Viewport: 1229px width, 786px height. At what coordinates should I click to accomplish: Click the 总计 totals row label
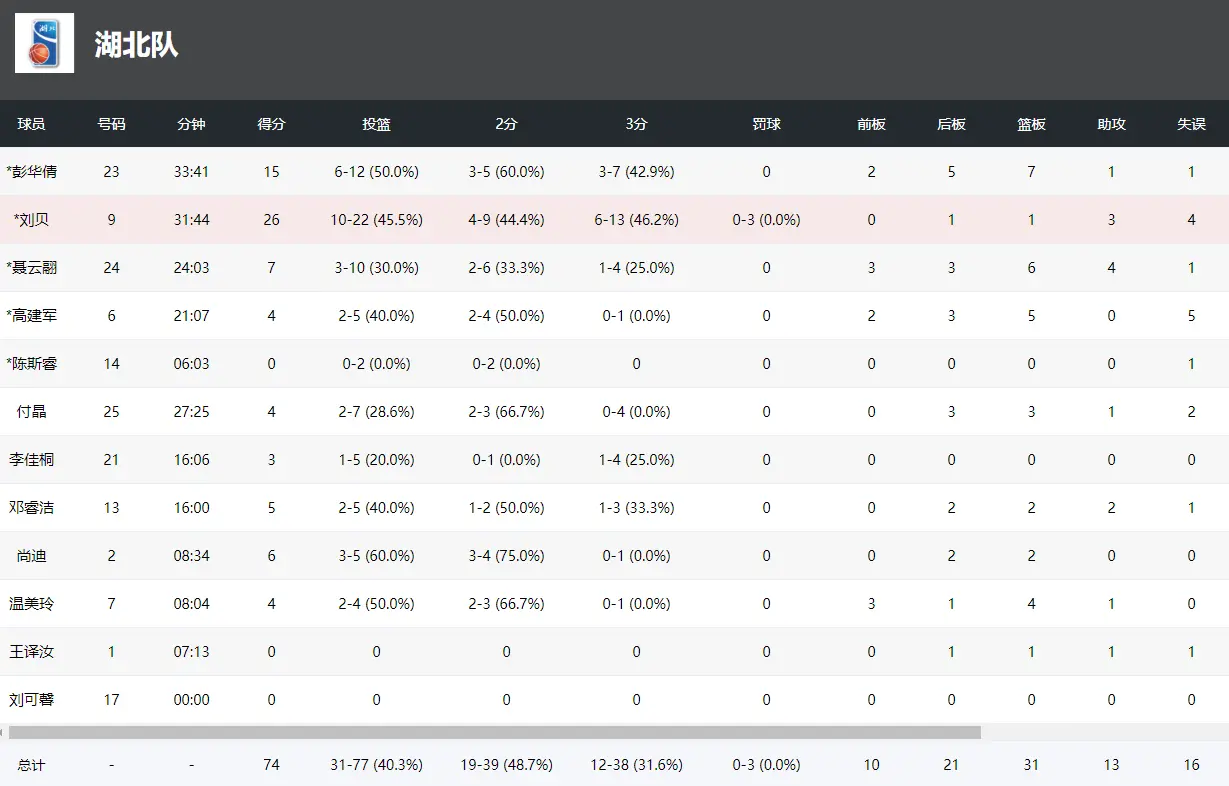click(x=31, y=765)
